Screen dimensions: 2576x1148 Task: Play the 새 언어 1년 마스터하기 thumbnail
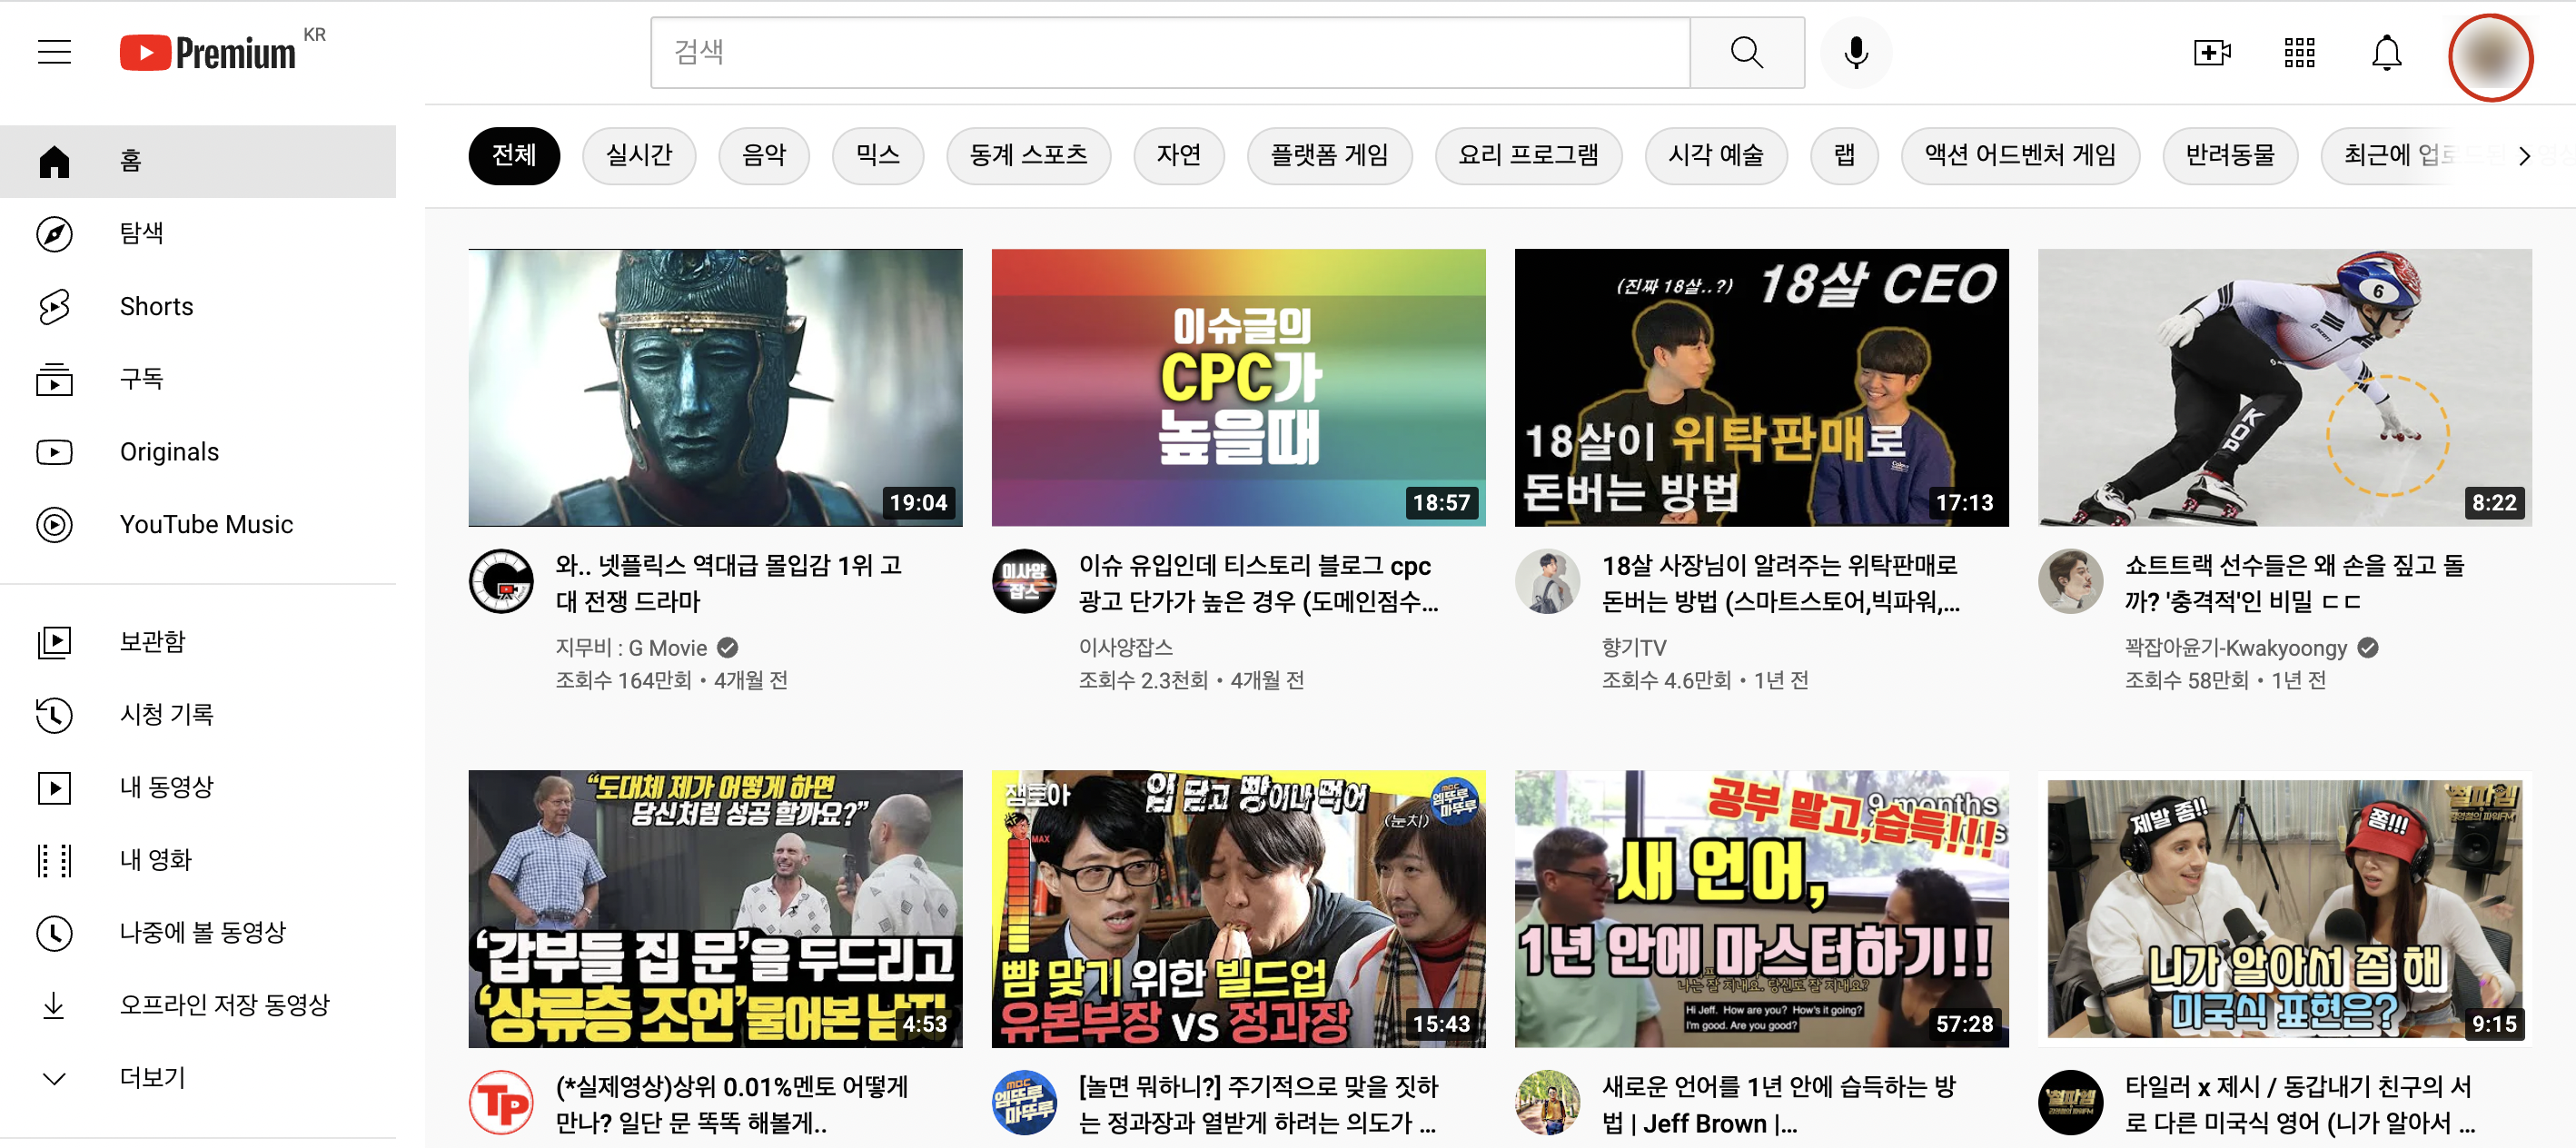coord(1761,908)
